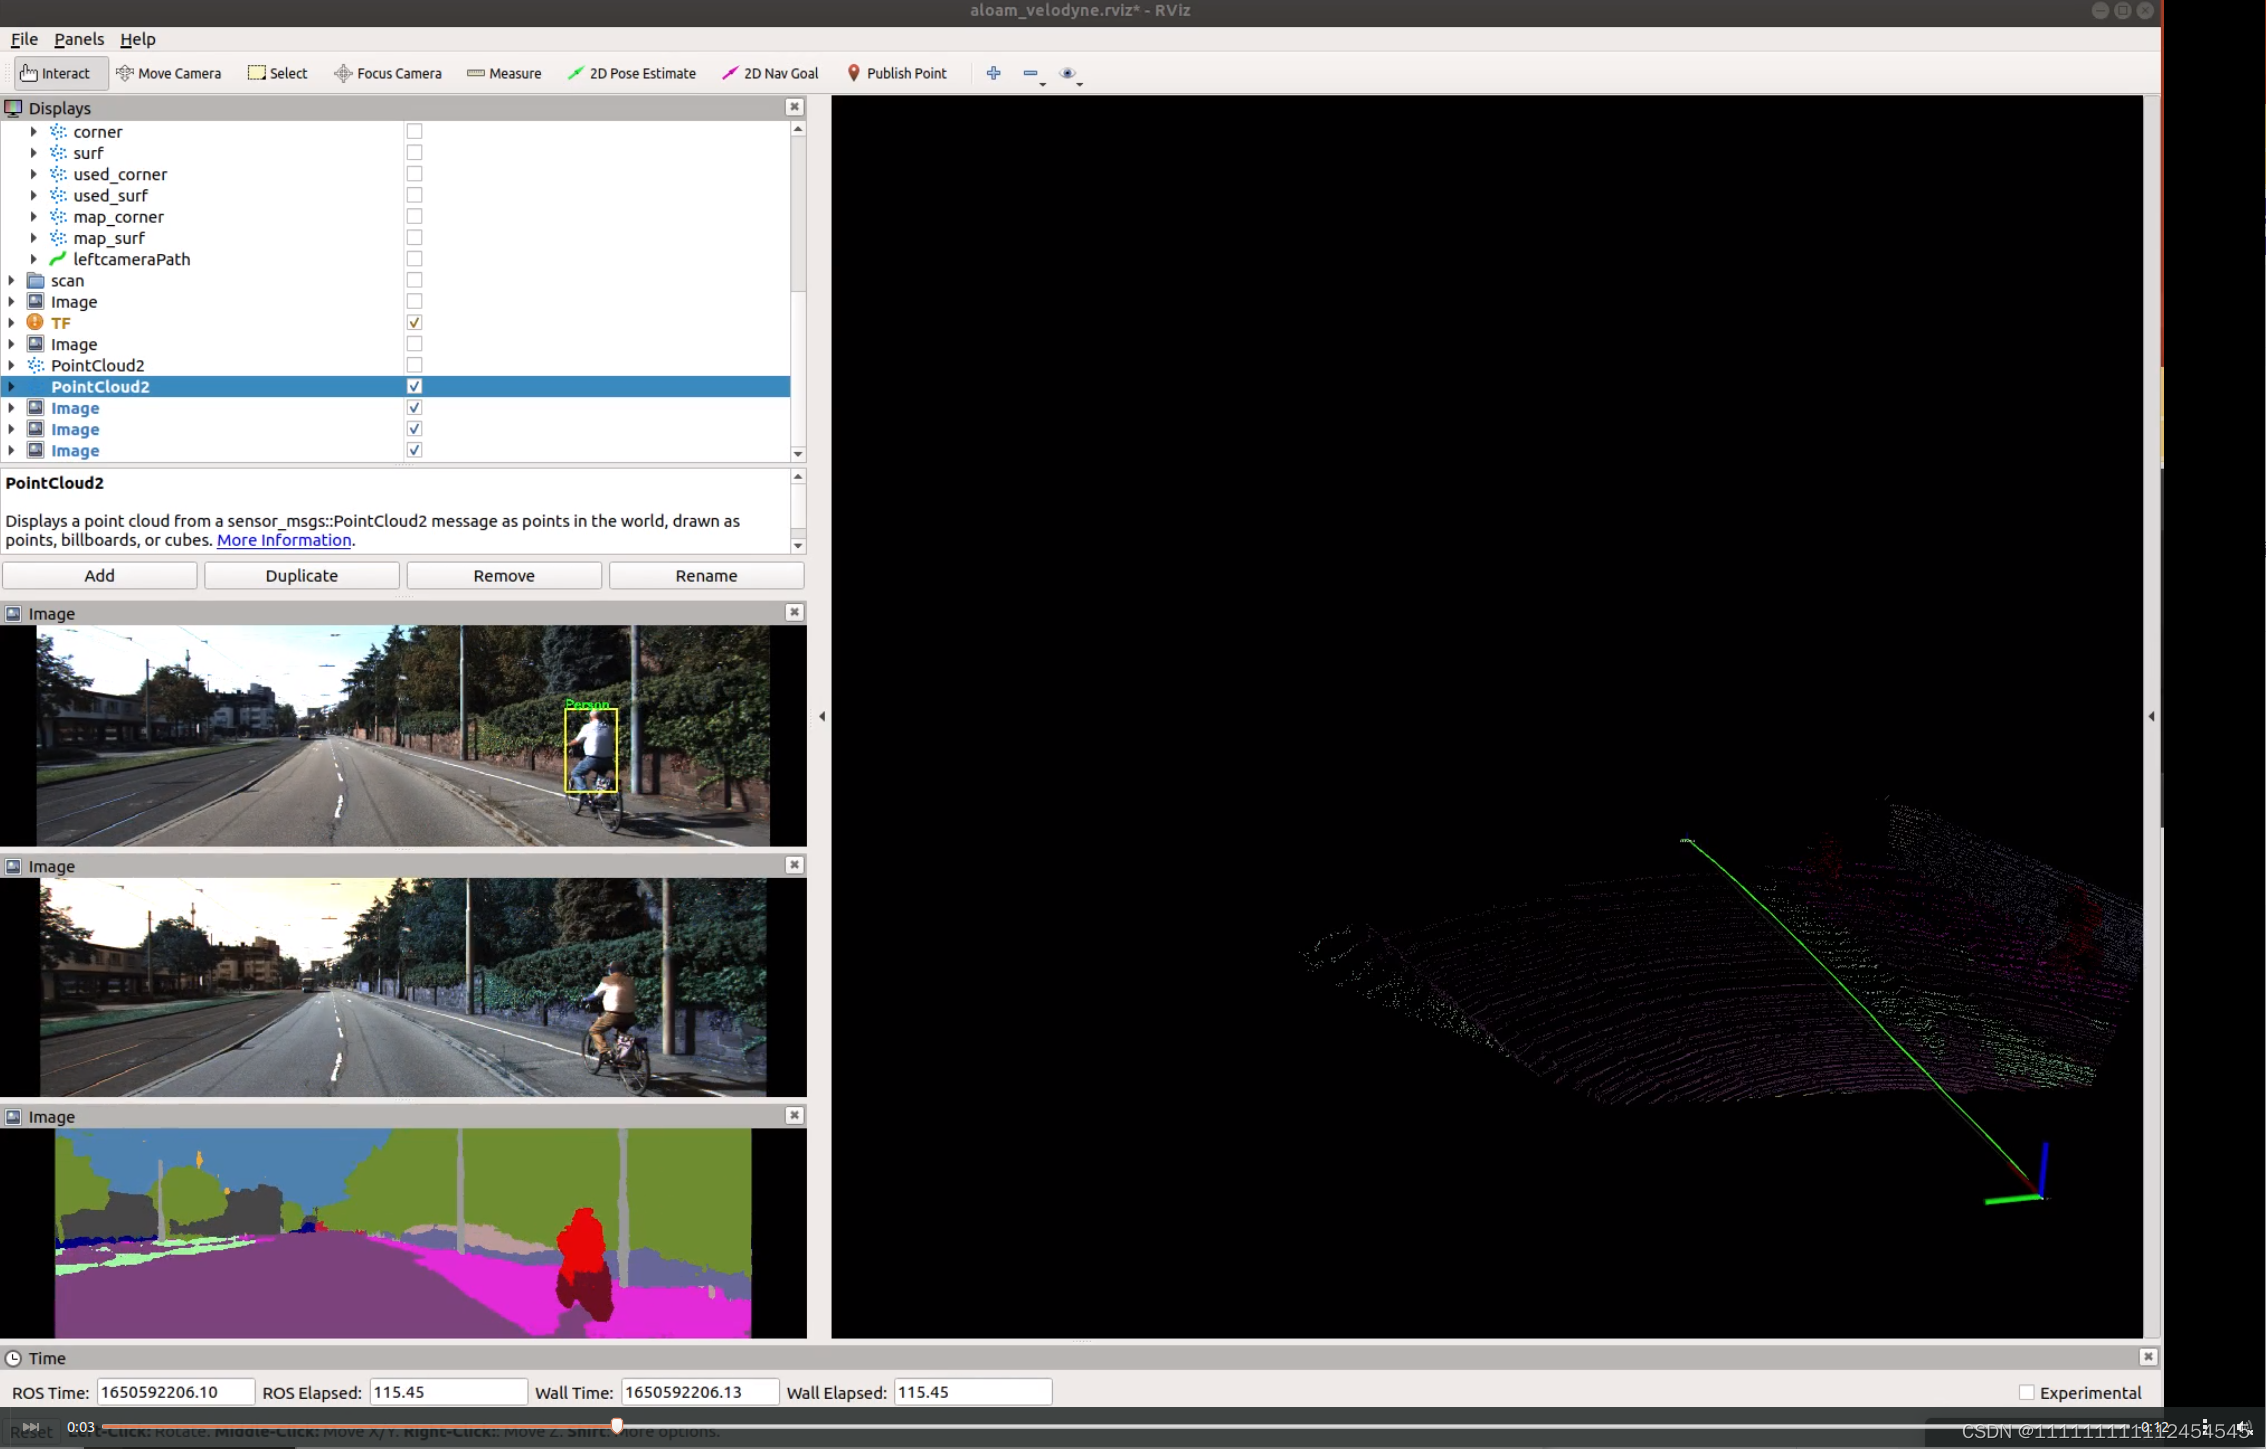Uncheck the TF display checkbox
2266x1449 pixels.
coord(414,323)
